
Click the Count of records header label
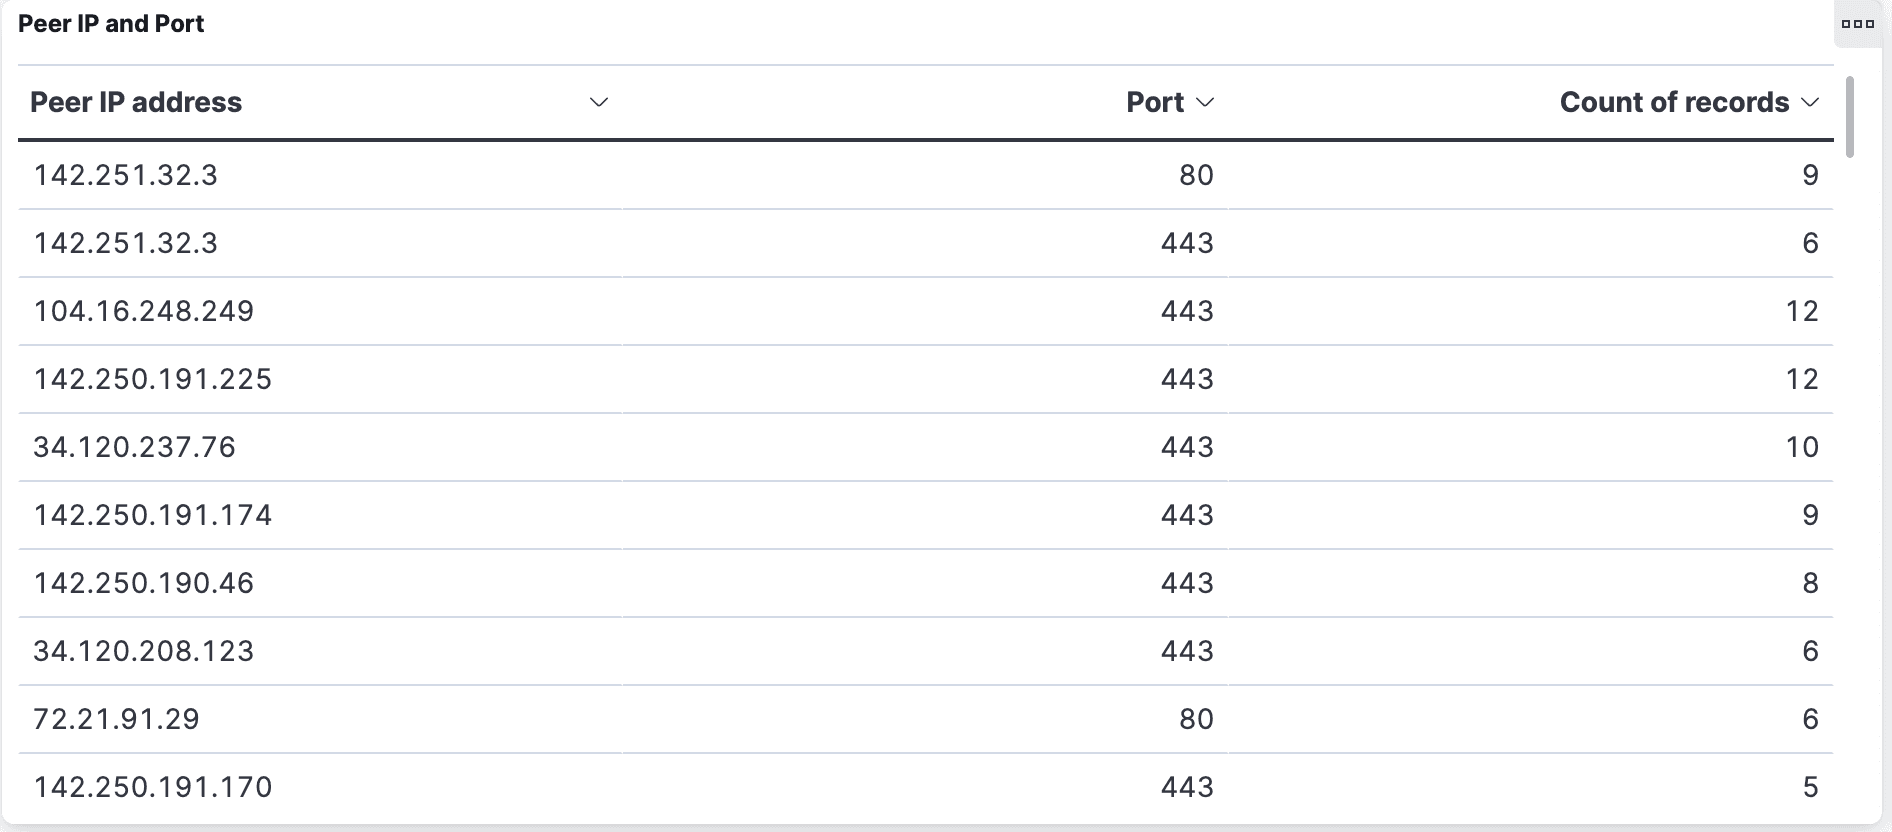coord(1673,102)
